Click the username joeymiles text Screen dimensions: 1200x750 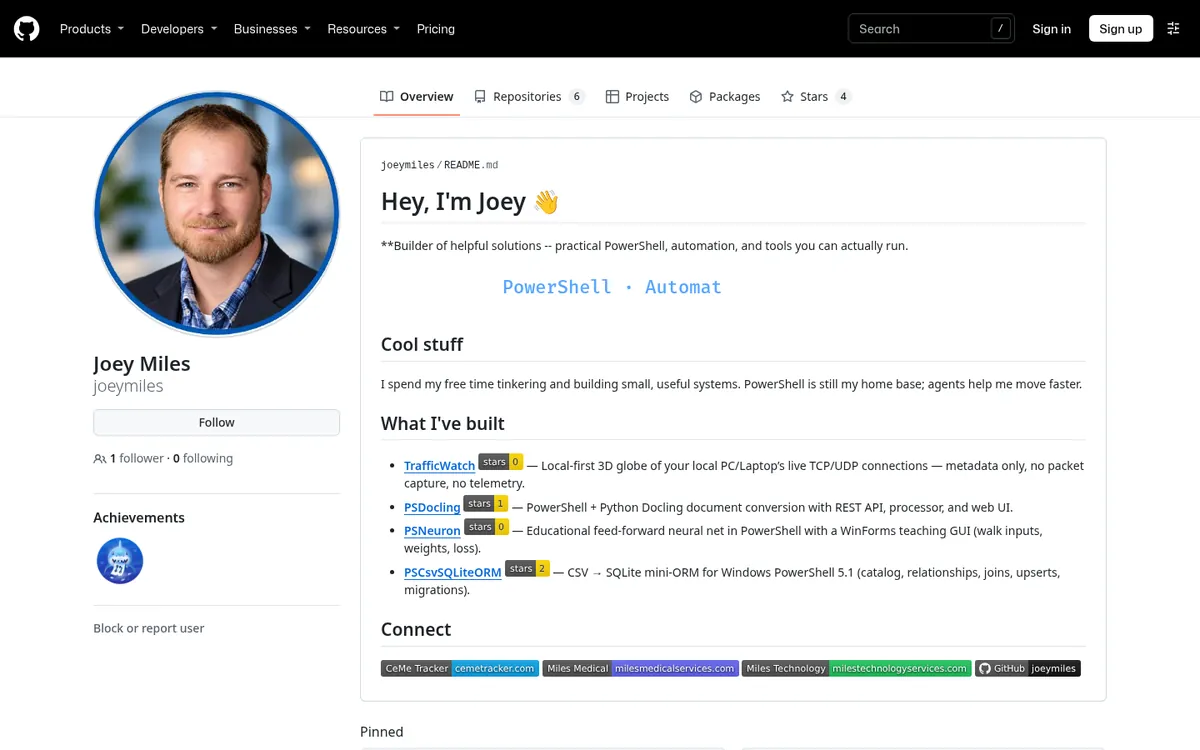click(128, 386)
